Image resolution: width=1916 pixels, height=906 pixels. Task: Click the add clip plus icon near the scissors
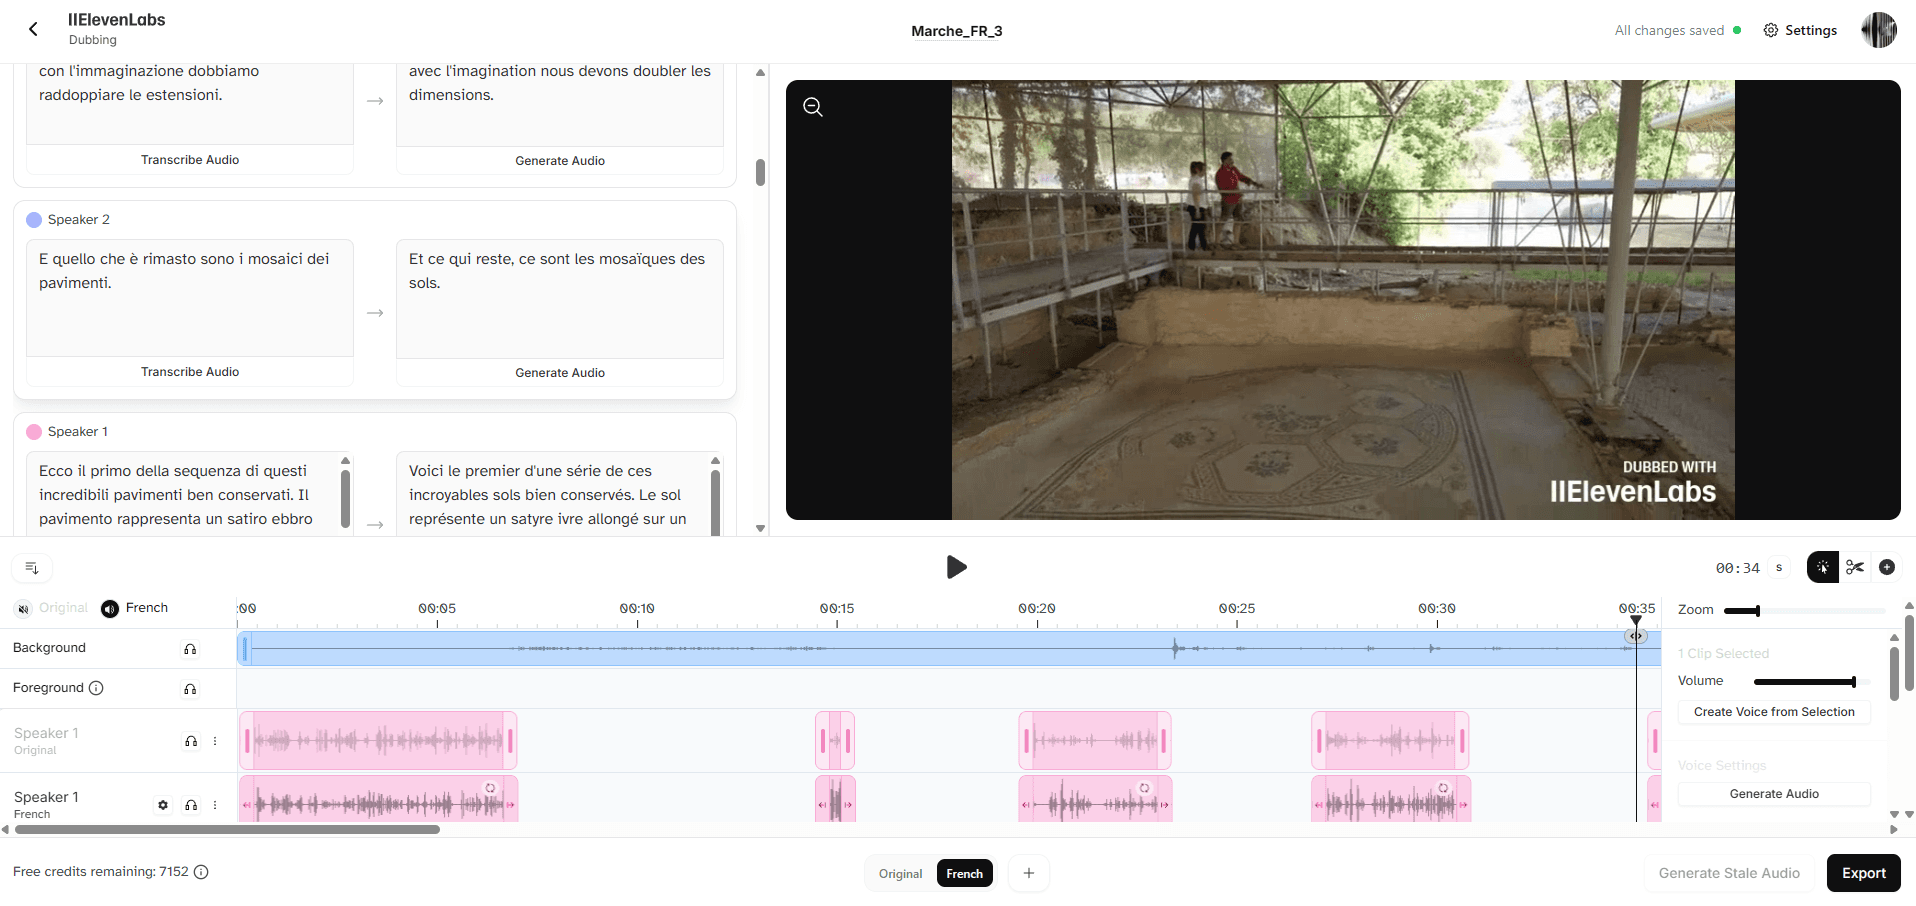(x=1888, y=567)
